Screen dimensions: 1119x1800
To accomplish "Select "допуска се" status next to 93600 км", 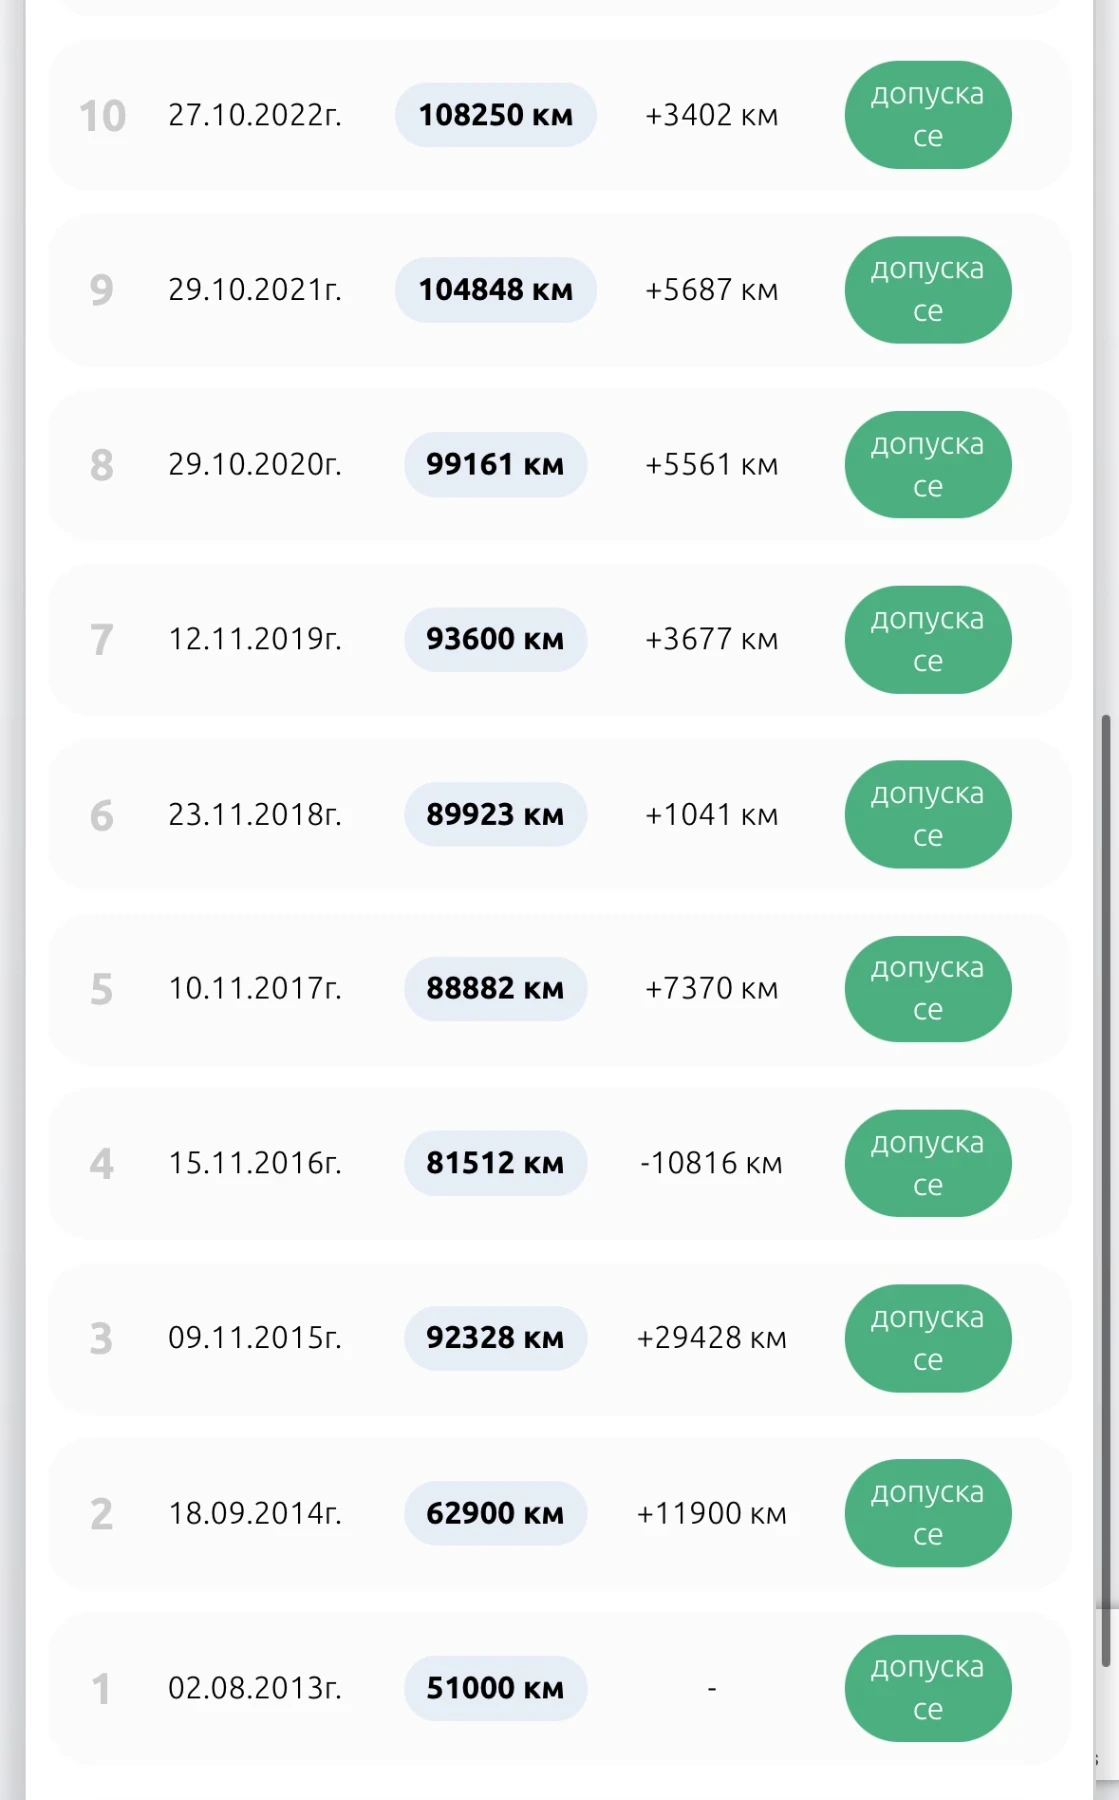I will tap(927, 640).
